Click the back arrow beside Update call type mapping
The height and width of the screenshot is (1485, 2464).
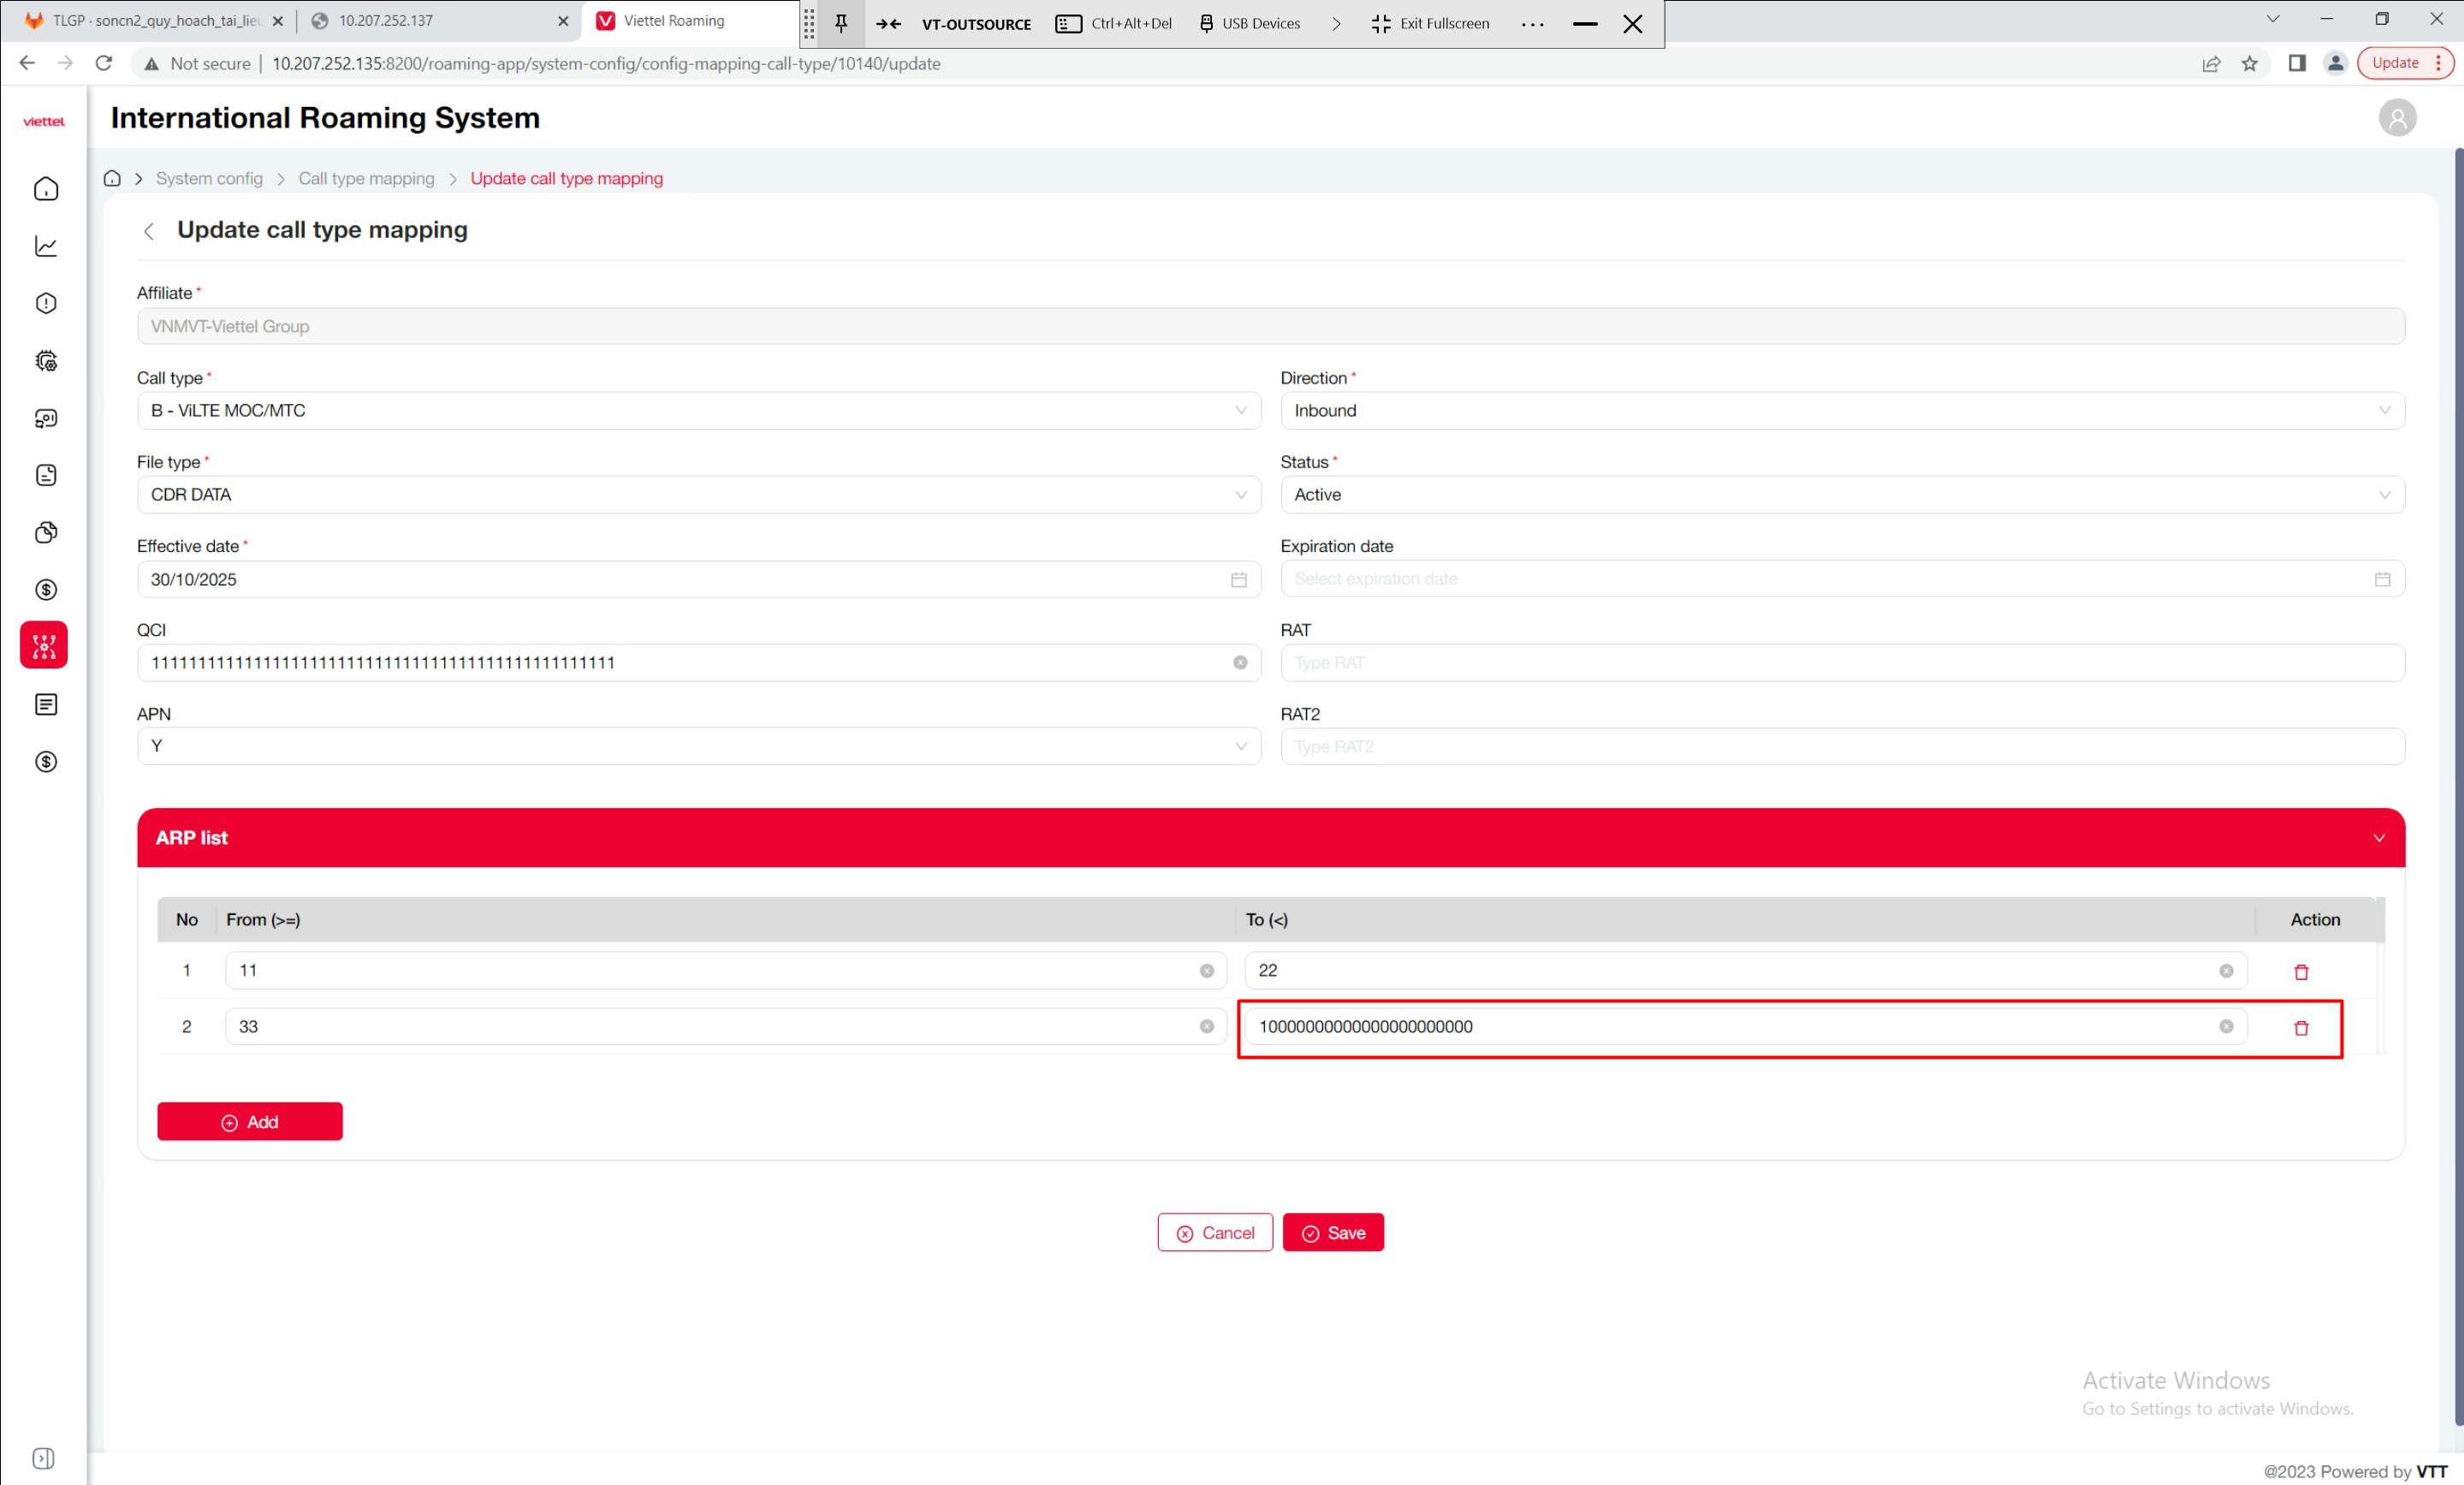click(149, 231)
